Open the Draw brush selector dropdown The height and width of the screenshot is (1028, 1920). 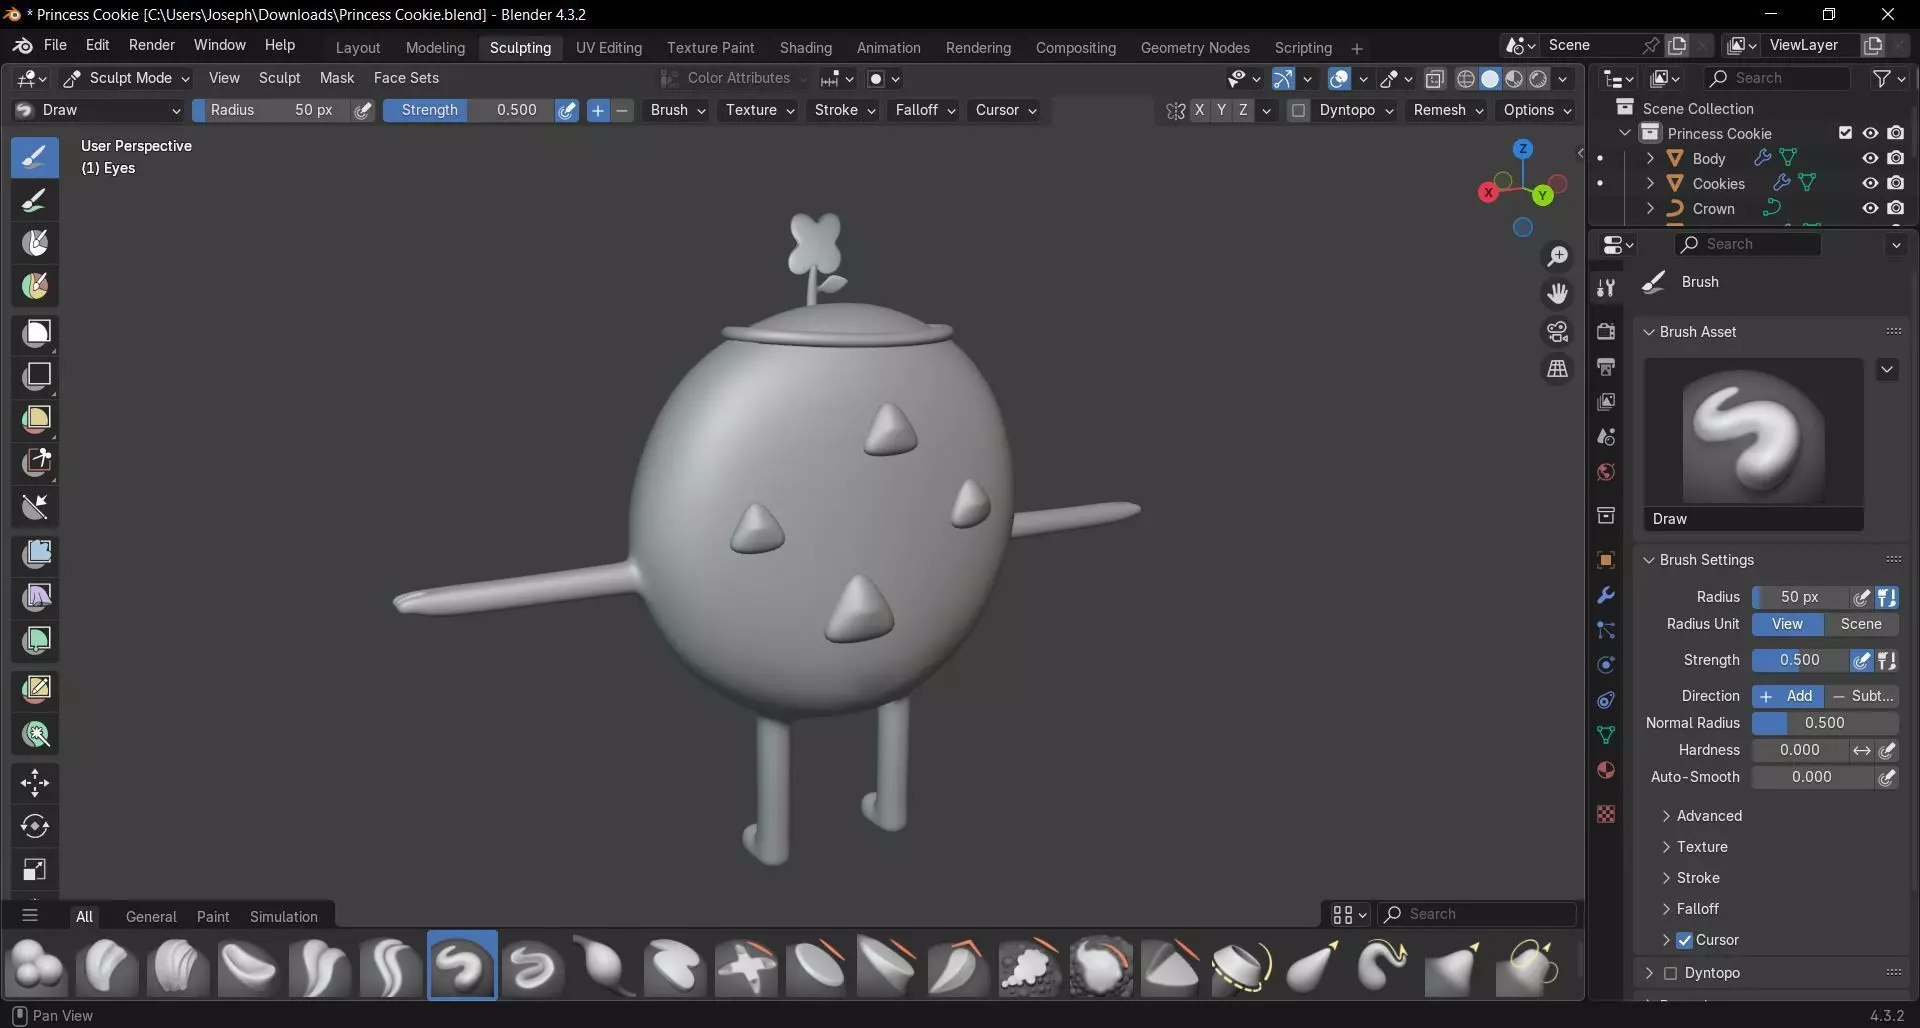[x=98, y=110]
